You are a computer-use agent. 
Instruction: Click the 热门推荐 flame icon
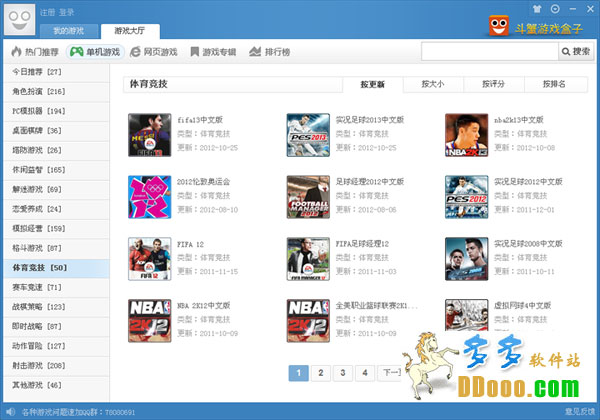16,51
